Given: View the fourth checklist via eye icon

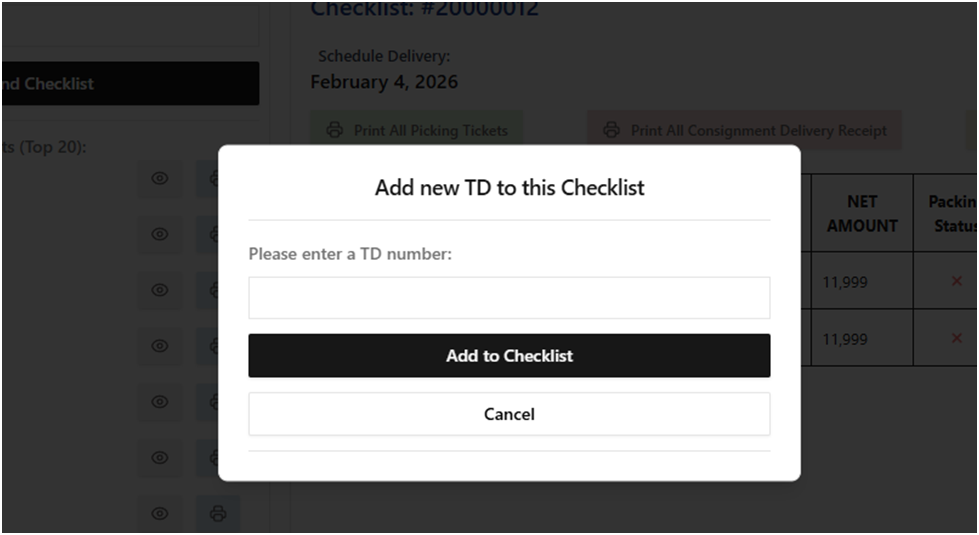Looking at the screenshot, I should click(x=160, y=346).
